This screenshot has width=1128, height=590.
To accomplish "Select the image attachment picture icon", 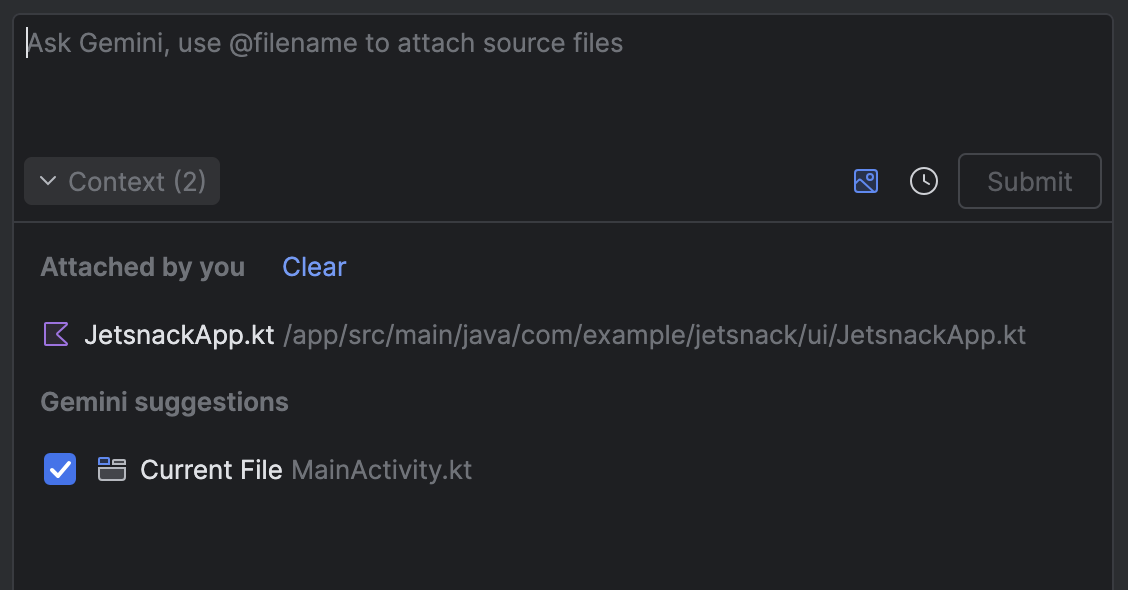I will (865, 181).
